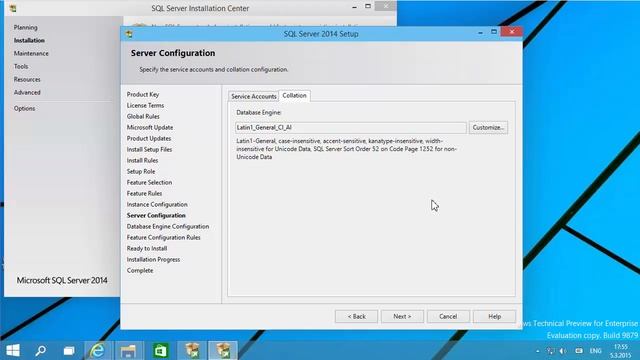Screen dimensions: 640x360
Task: Click the network tray icon
Action: 550,351
